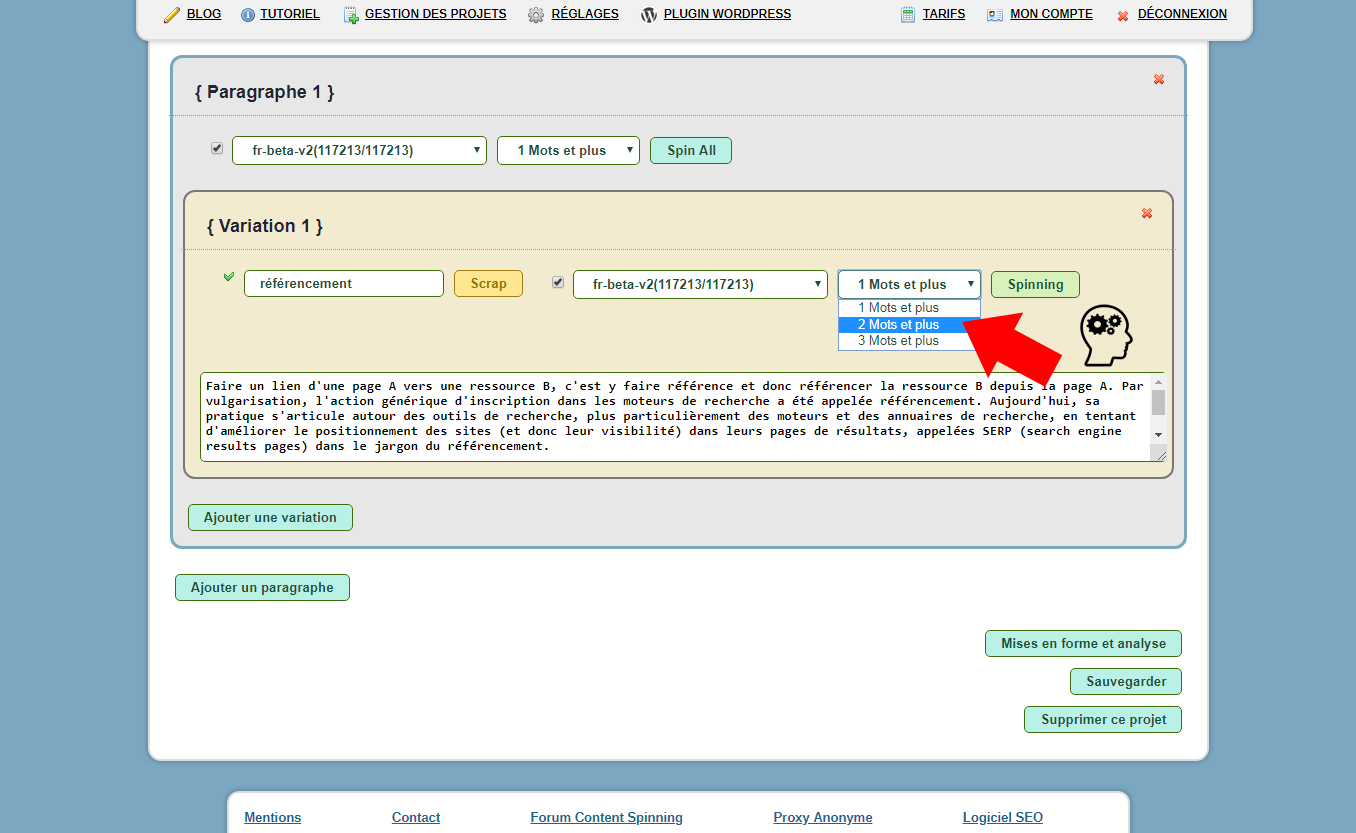Screen dimensions: 1356x833
Task: Open Proxy Anonyme footer link
Action: click(823, 817)
